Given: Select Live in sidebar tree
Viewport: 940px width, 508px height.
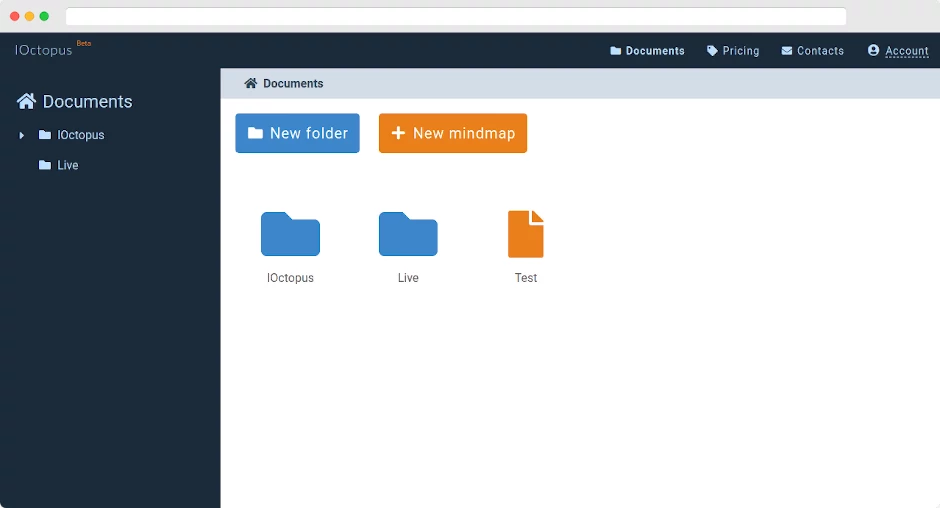Looking at the screenshot, I should (68, 165).
